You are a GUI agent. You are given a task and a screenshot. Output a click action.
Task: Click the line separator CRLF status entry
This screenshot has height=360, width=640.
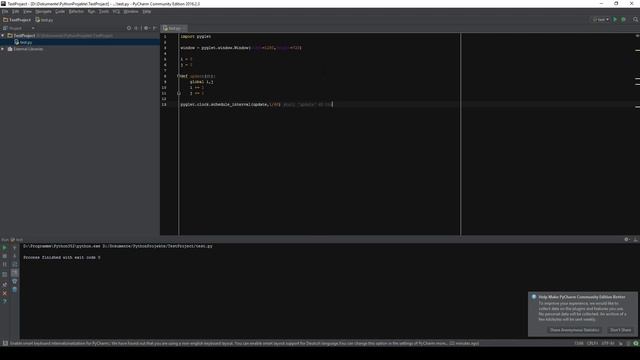[592, 343]
